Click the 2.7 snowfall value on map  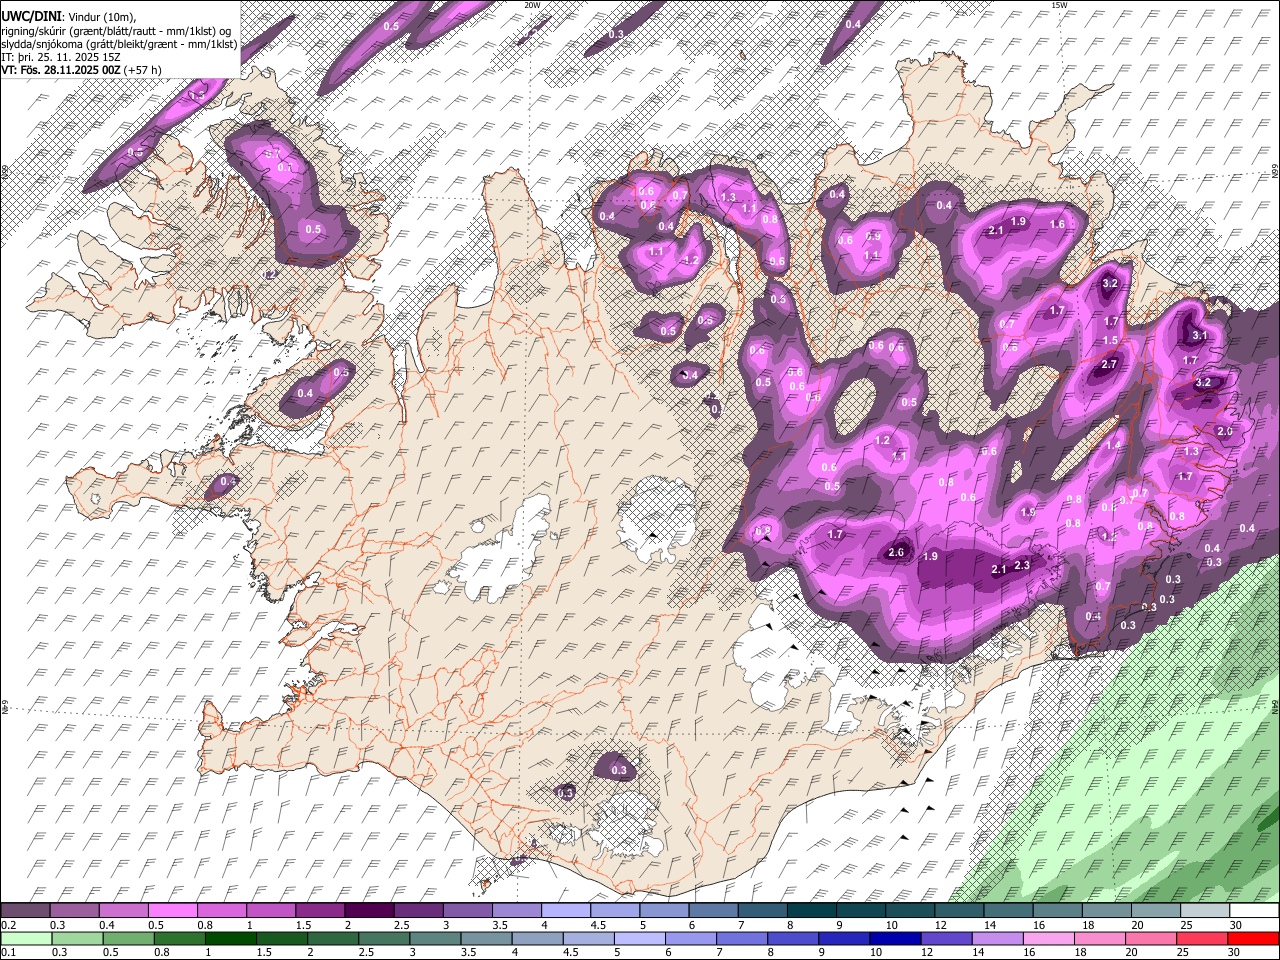tap(1109, 365)
